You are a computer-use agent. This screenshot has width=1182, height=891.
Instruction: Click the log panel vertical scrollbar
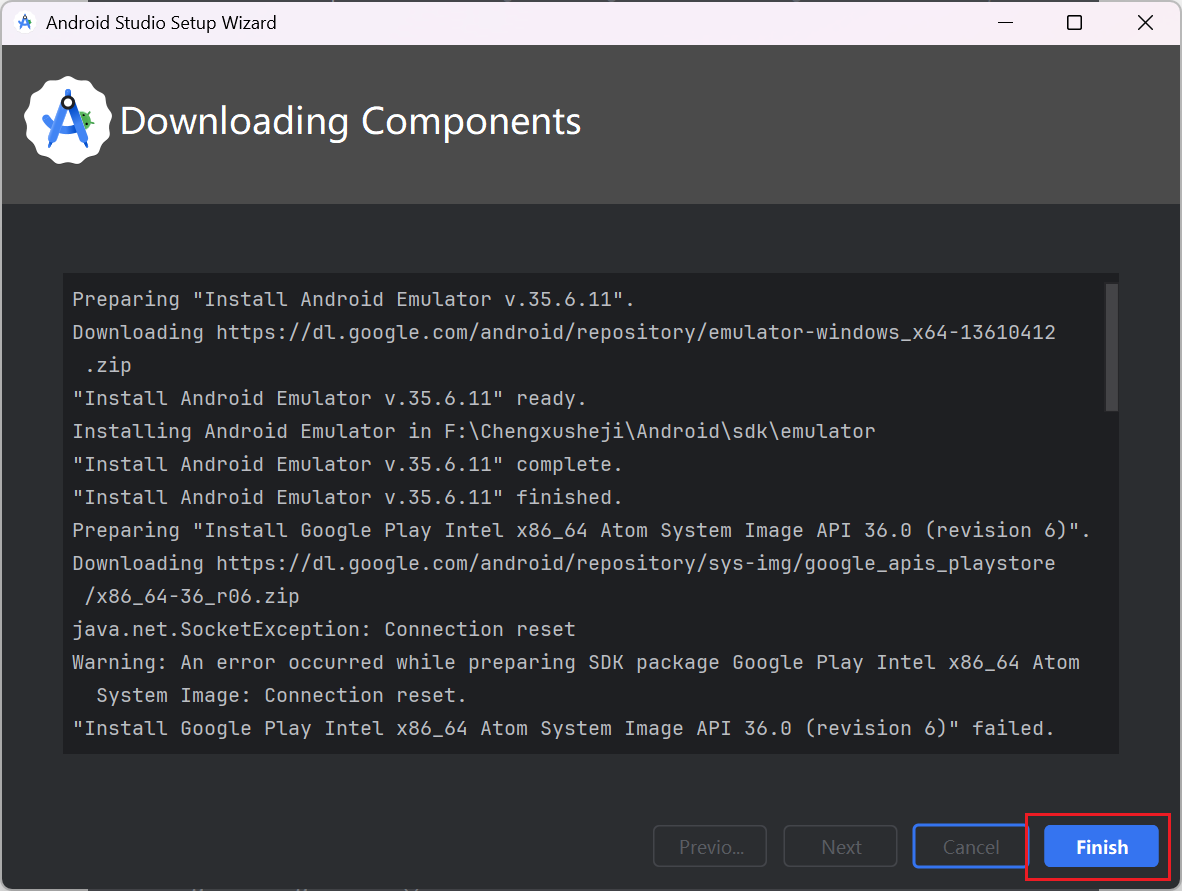point(1111,348)
